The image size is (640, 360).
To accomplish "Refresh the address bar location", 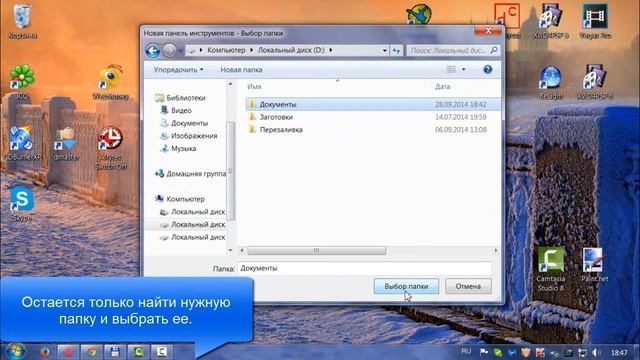I will 396,51.
